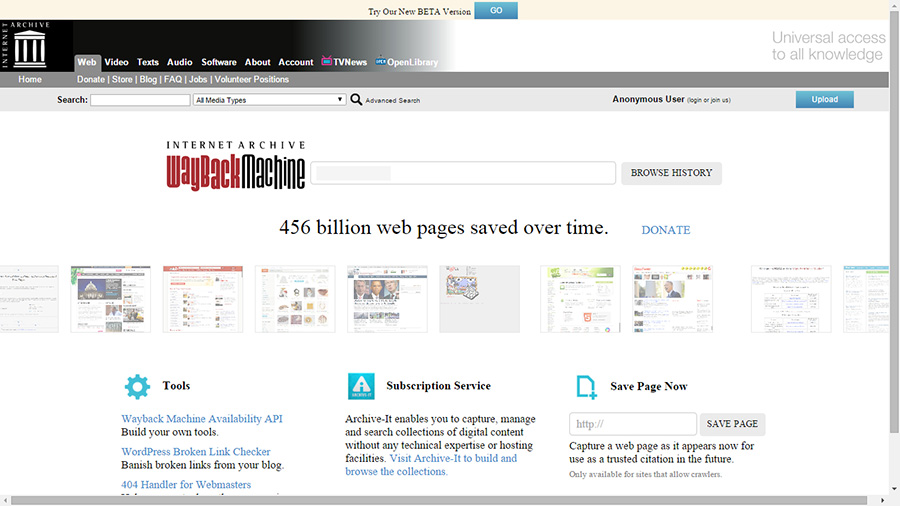
Task: Open the thumbnail showing the Capitol building
Action: click(x=111, y=299)
